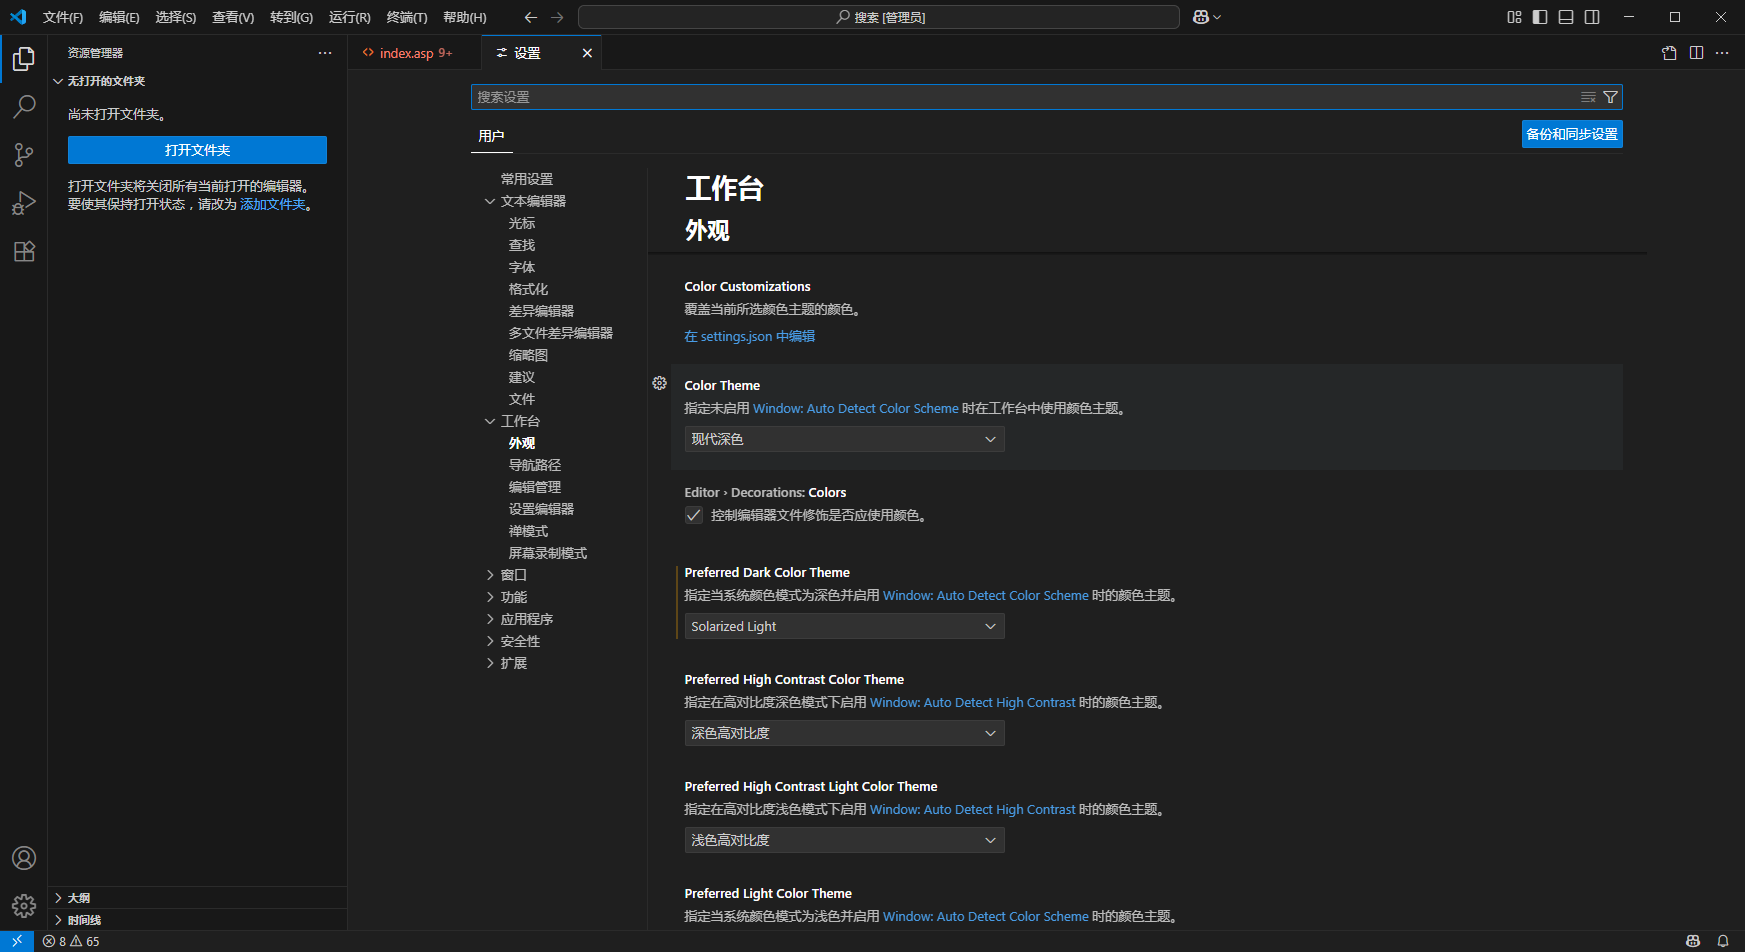The width and height of the screenshot is (1745, 952).
Task: Open Run and Debug view
Action: [24, 203]
